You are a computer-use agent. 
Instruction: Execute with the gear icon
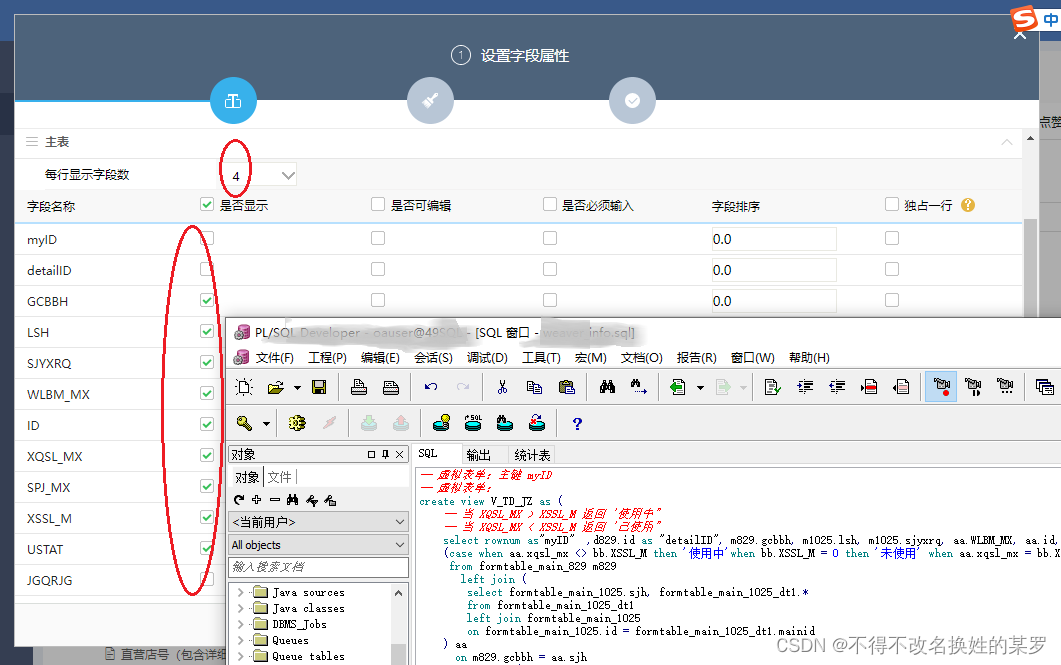pyautogui.click(x=297, y=423)
